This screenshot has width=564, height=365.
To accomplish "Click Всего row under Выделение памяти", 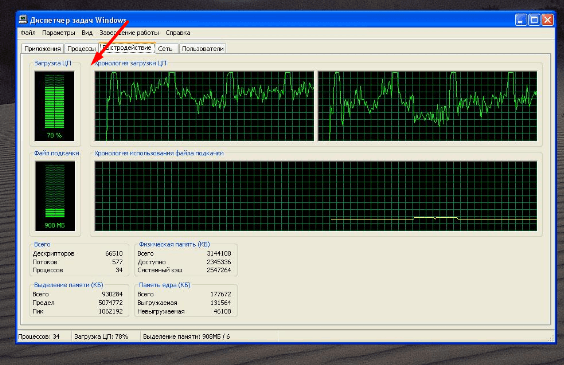I will click(78, 294).
